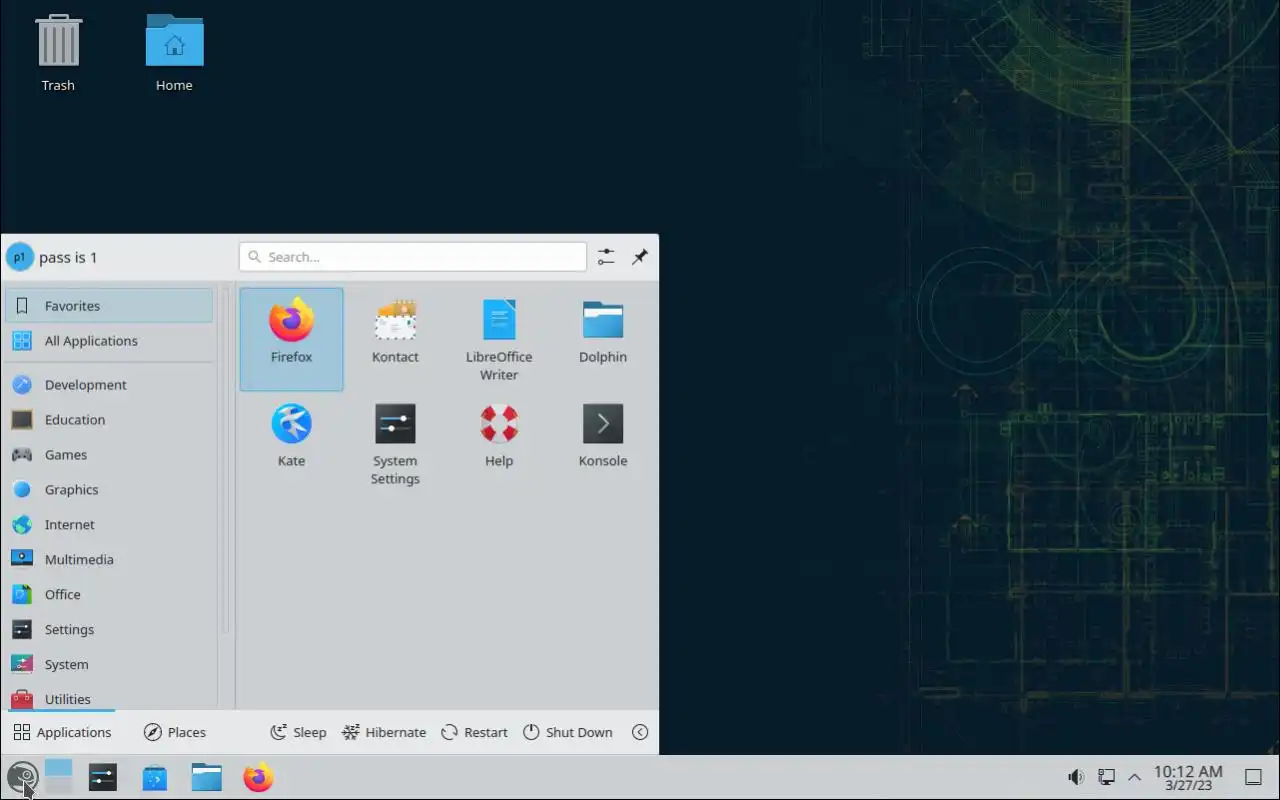
Task: Open the System category
Action: (x=109, y=665)
